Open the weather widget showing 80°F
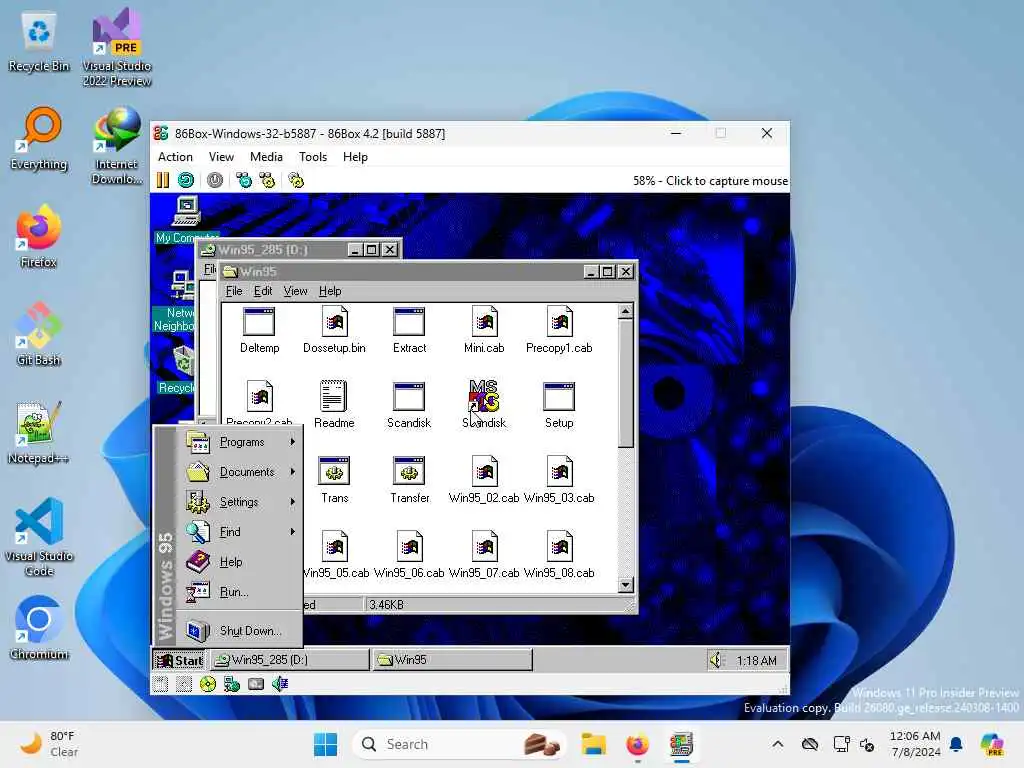Image resolution: width=1024 pixels, height=768 pixels. (x=49, y=744)
